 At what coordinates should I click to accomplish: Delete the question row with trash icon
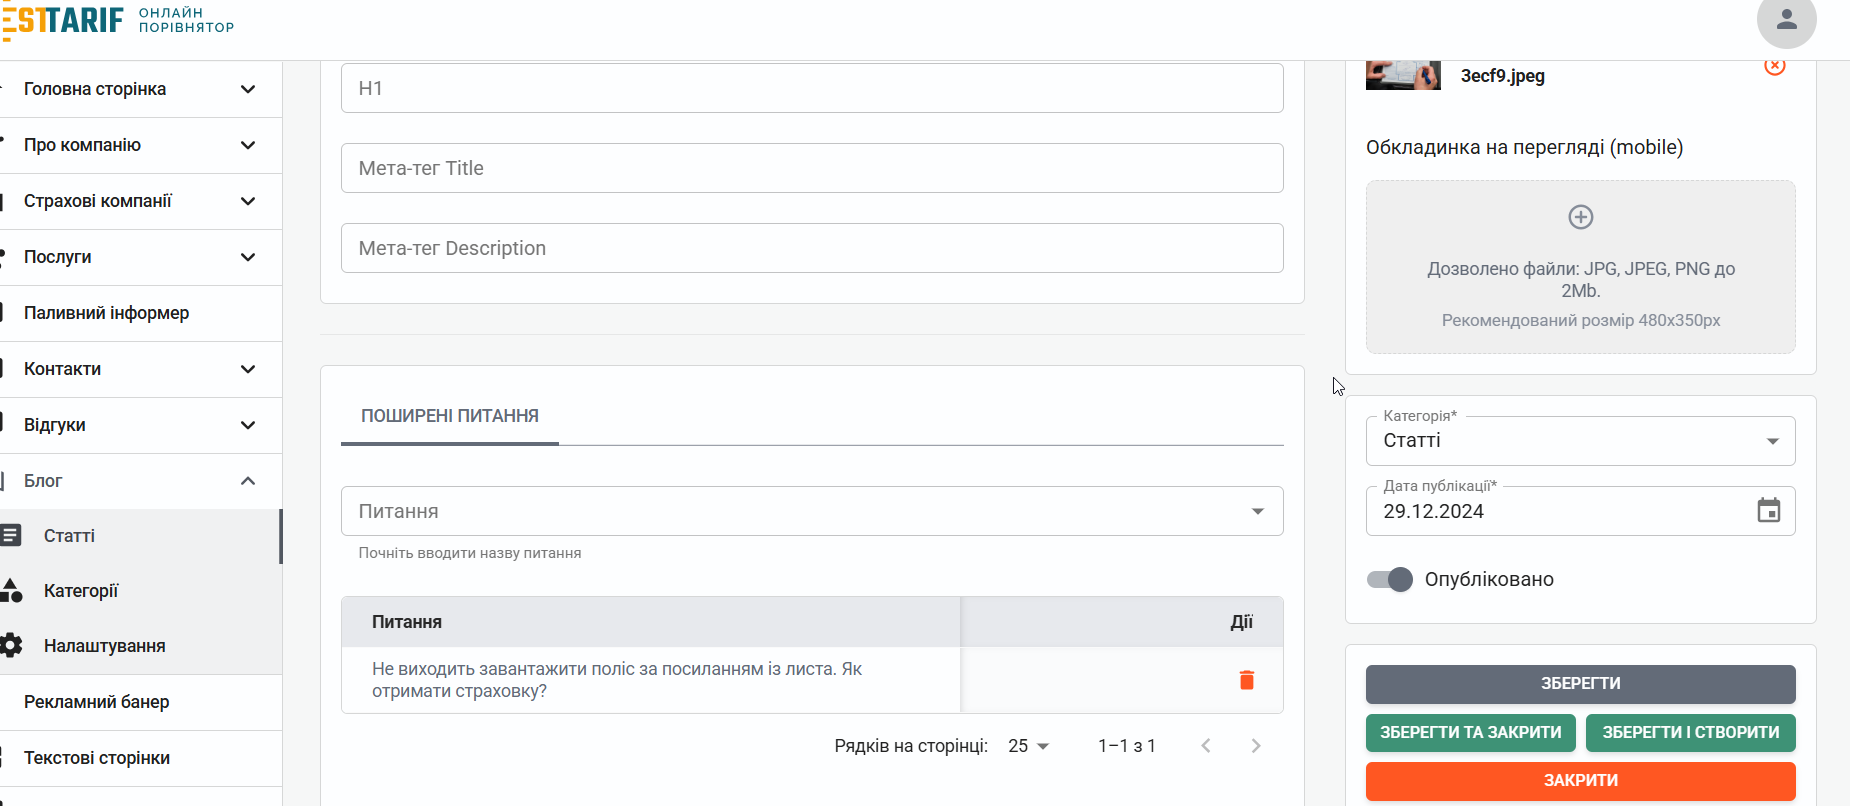click(1247, 680)
